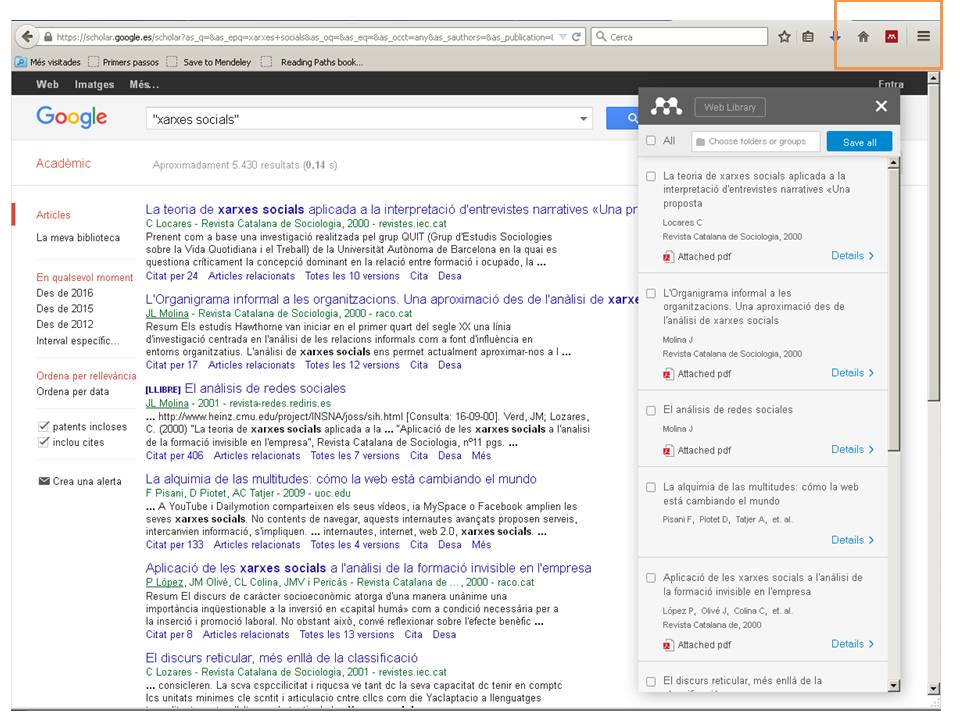
Task: Open the Més.. menu in the black bar
Action: (144, 84)
